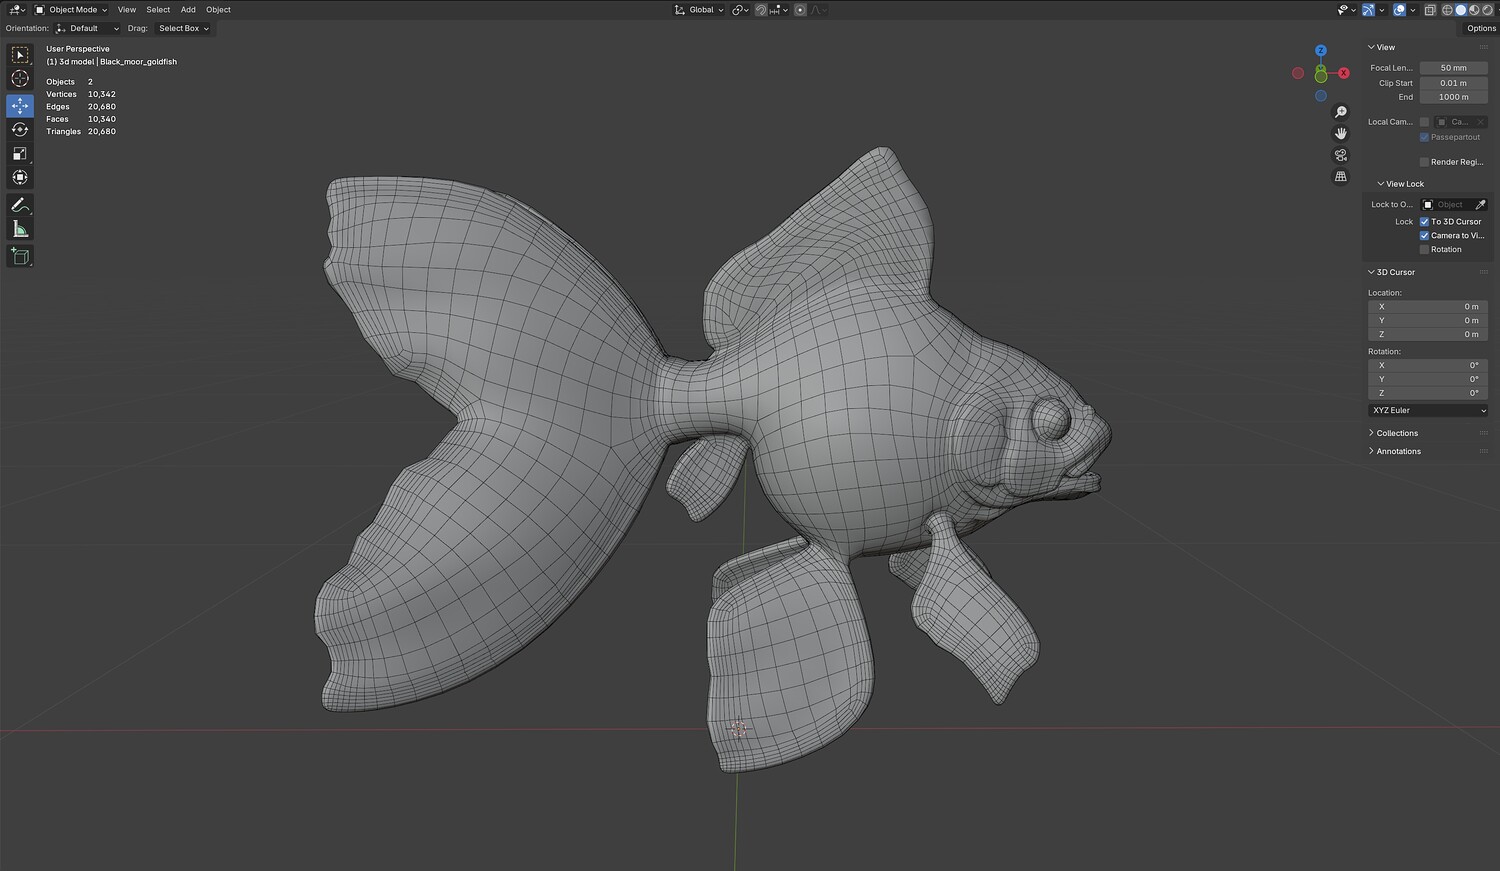Click the Pan view hand icon
The width and height of the screenshot is (1500, 871).
1341,133
